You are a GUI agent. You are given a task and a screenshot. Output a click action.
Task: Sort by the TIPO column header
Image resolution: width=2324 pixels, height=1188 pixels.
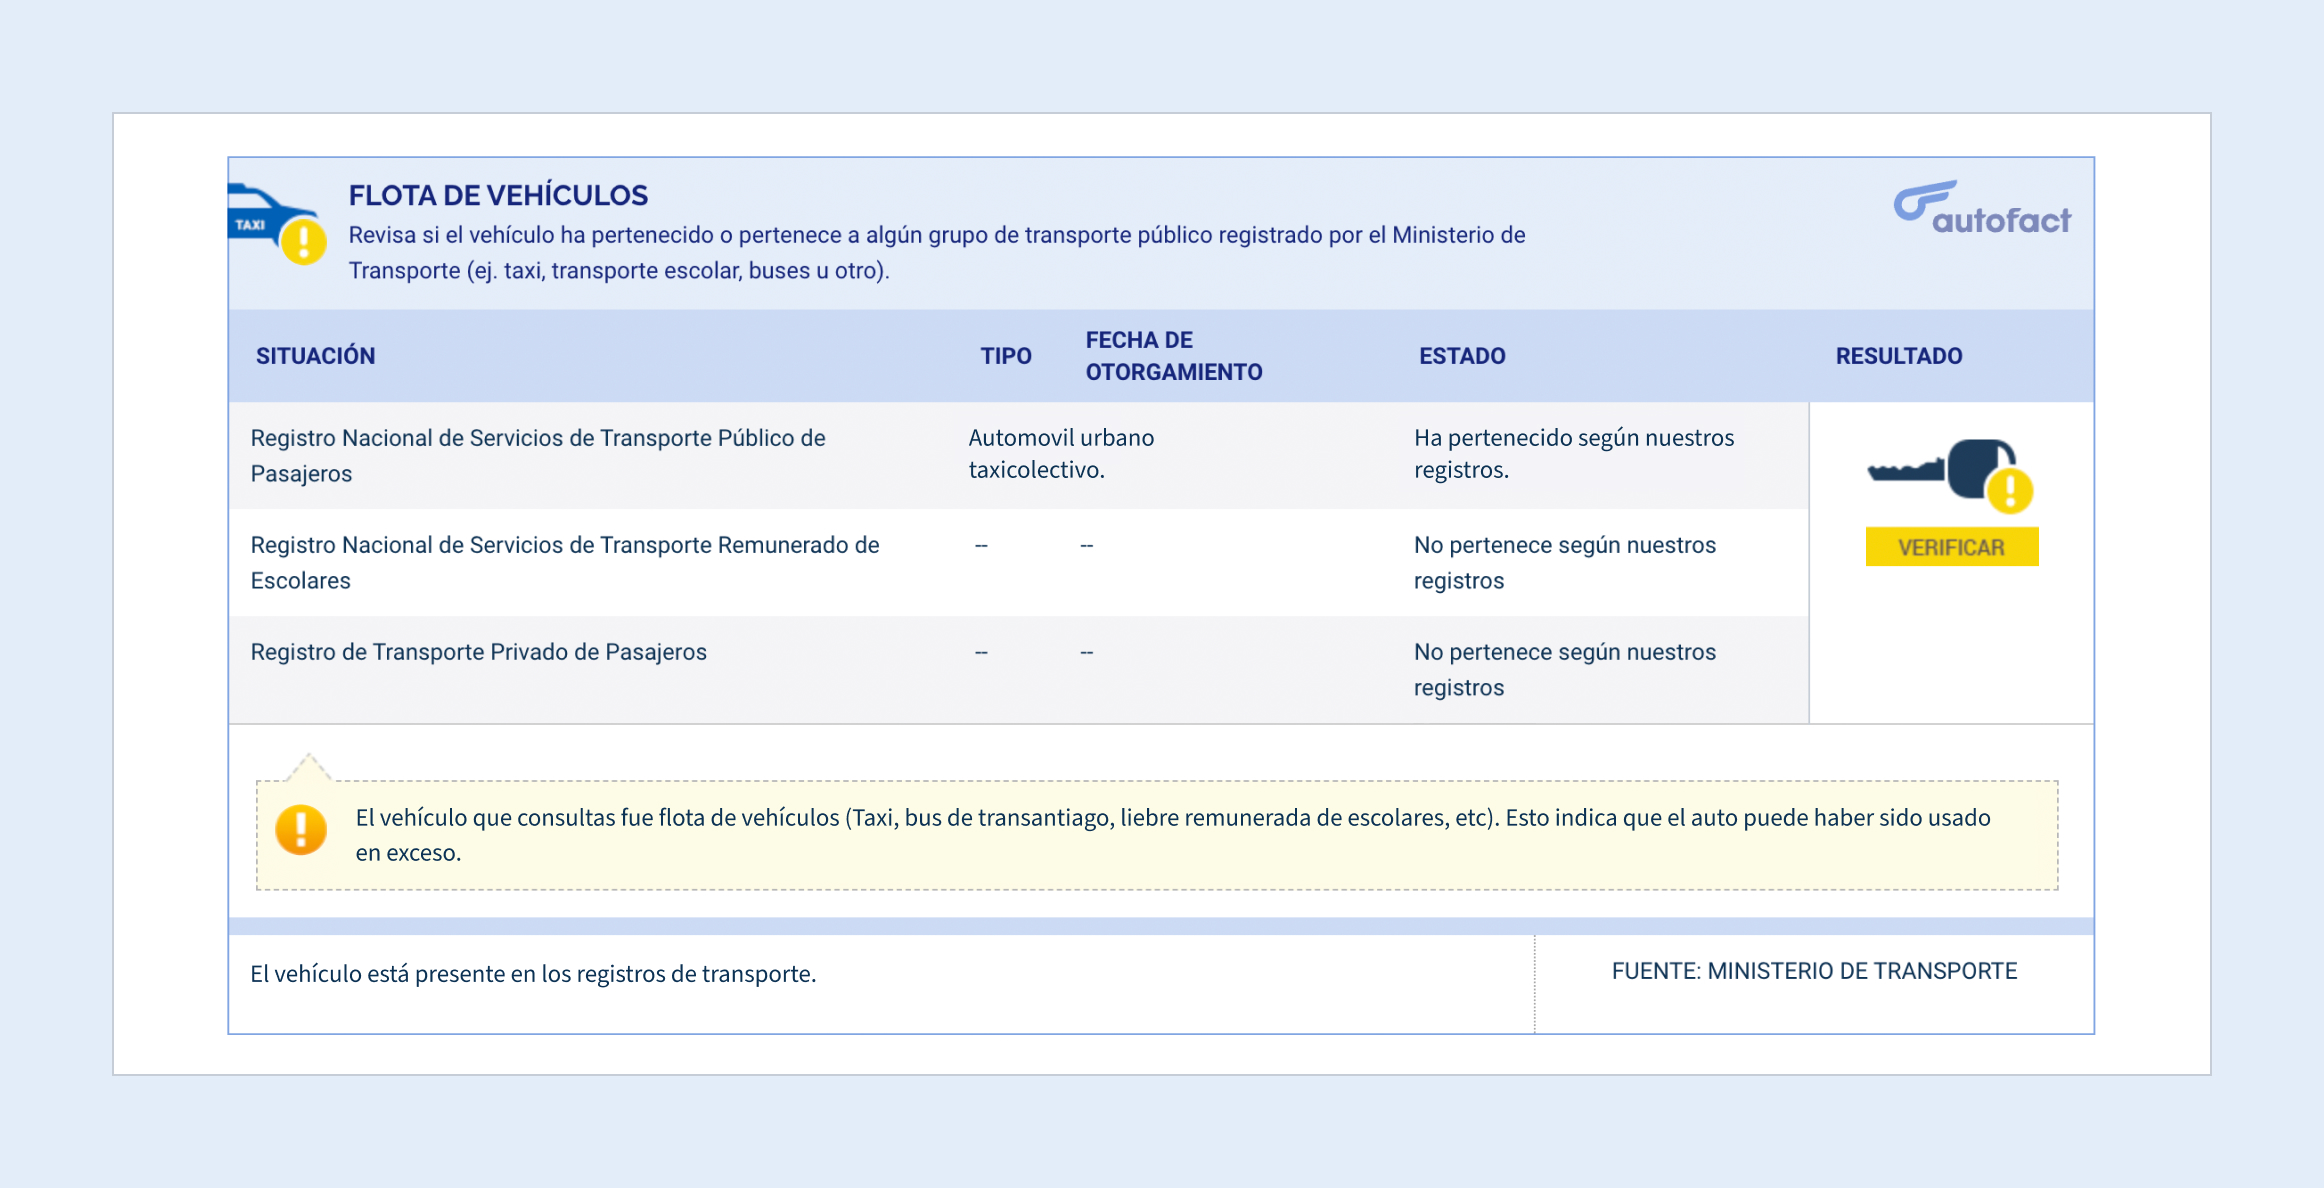point(1004,356)
